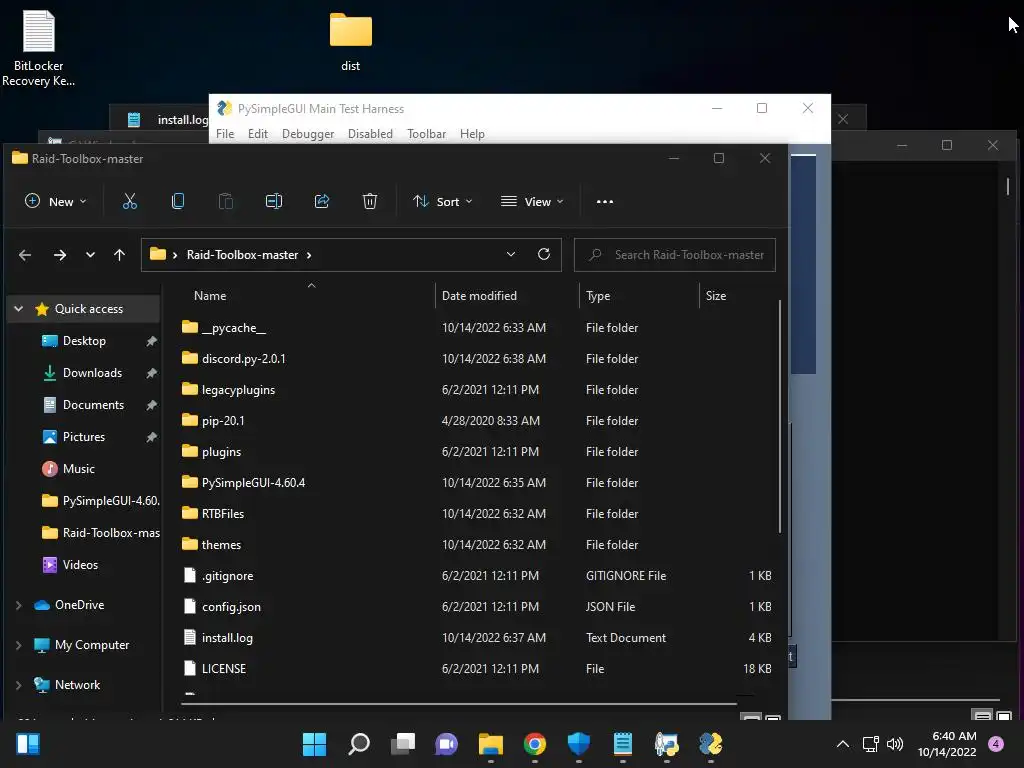Launch Chat from the taskbar
The height and width of the screenshot is (768, 1024).
446,744
